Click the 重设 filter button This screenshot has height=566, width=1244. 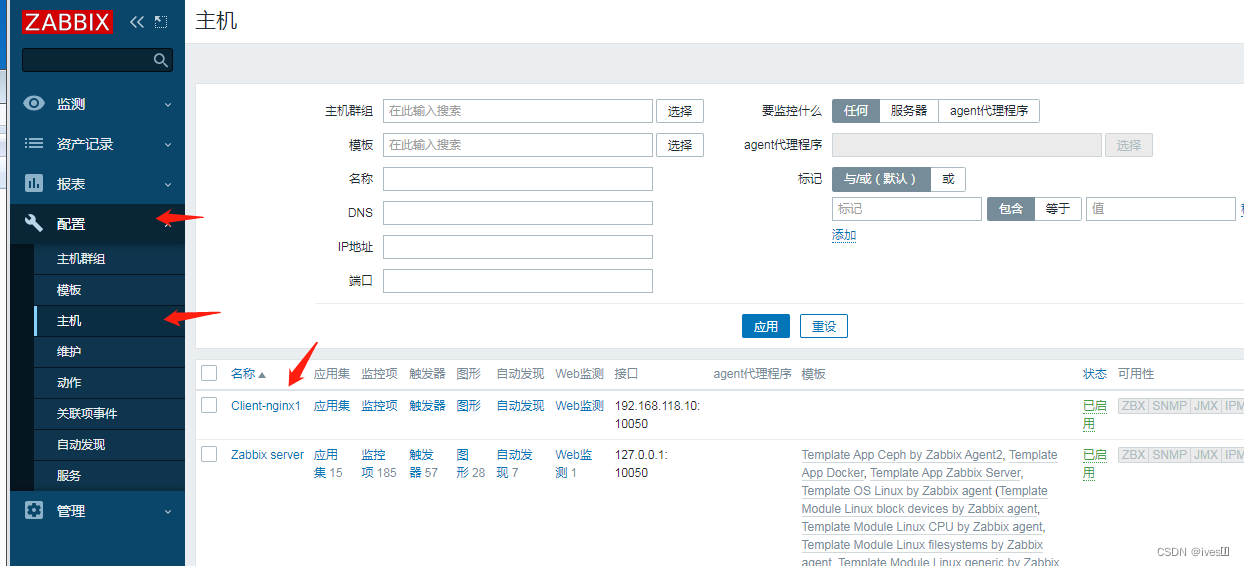[x=824, y=326]
